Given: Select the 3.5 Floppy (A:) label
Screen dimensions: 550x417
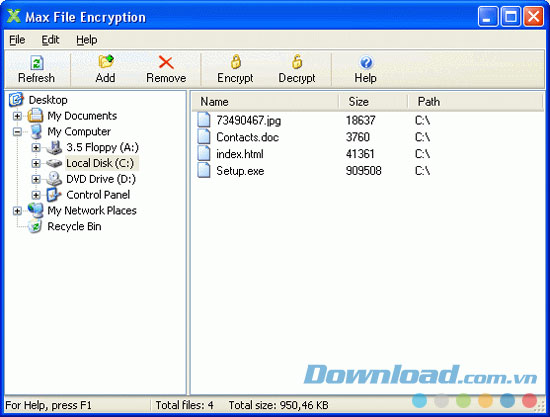Looking at the screenshot, I should click(102, 147).
